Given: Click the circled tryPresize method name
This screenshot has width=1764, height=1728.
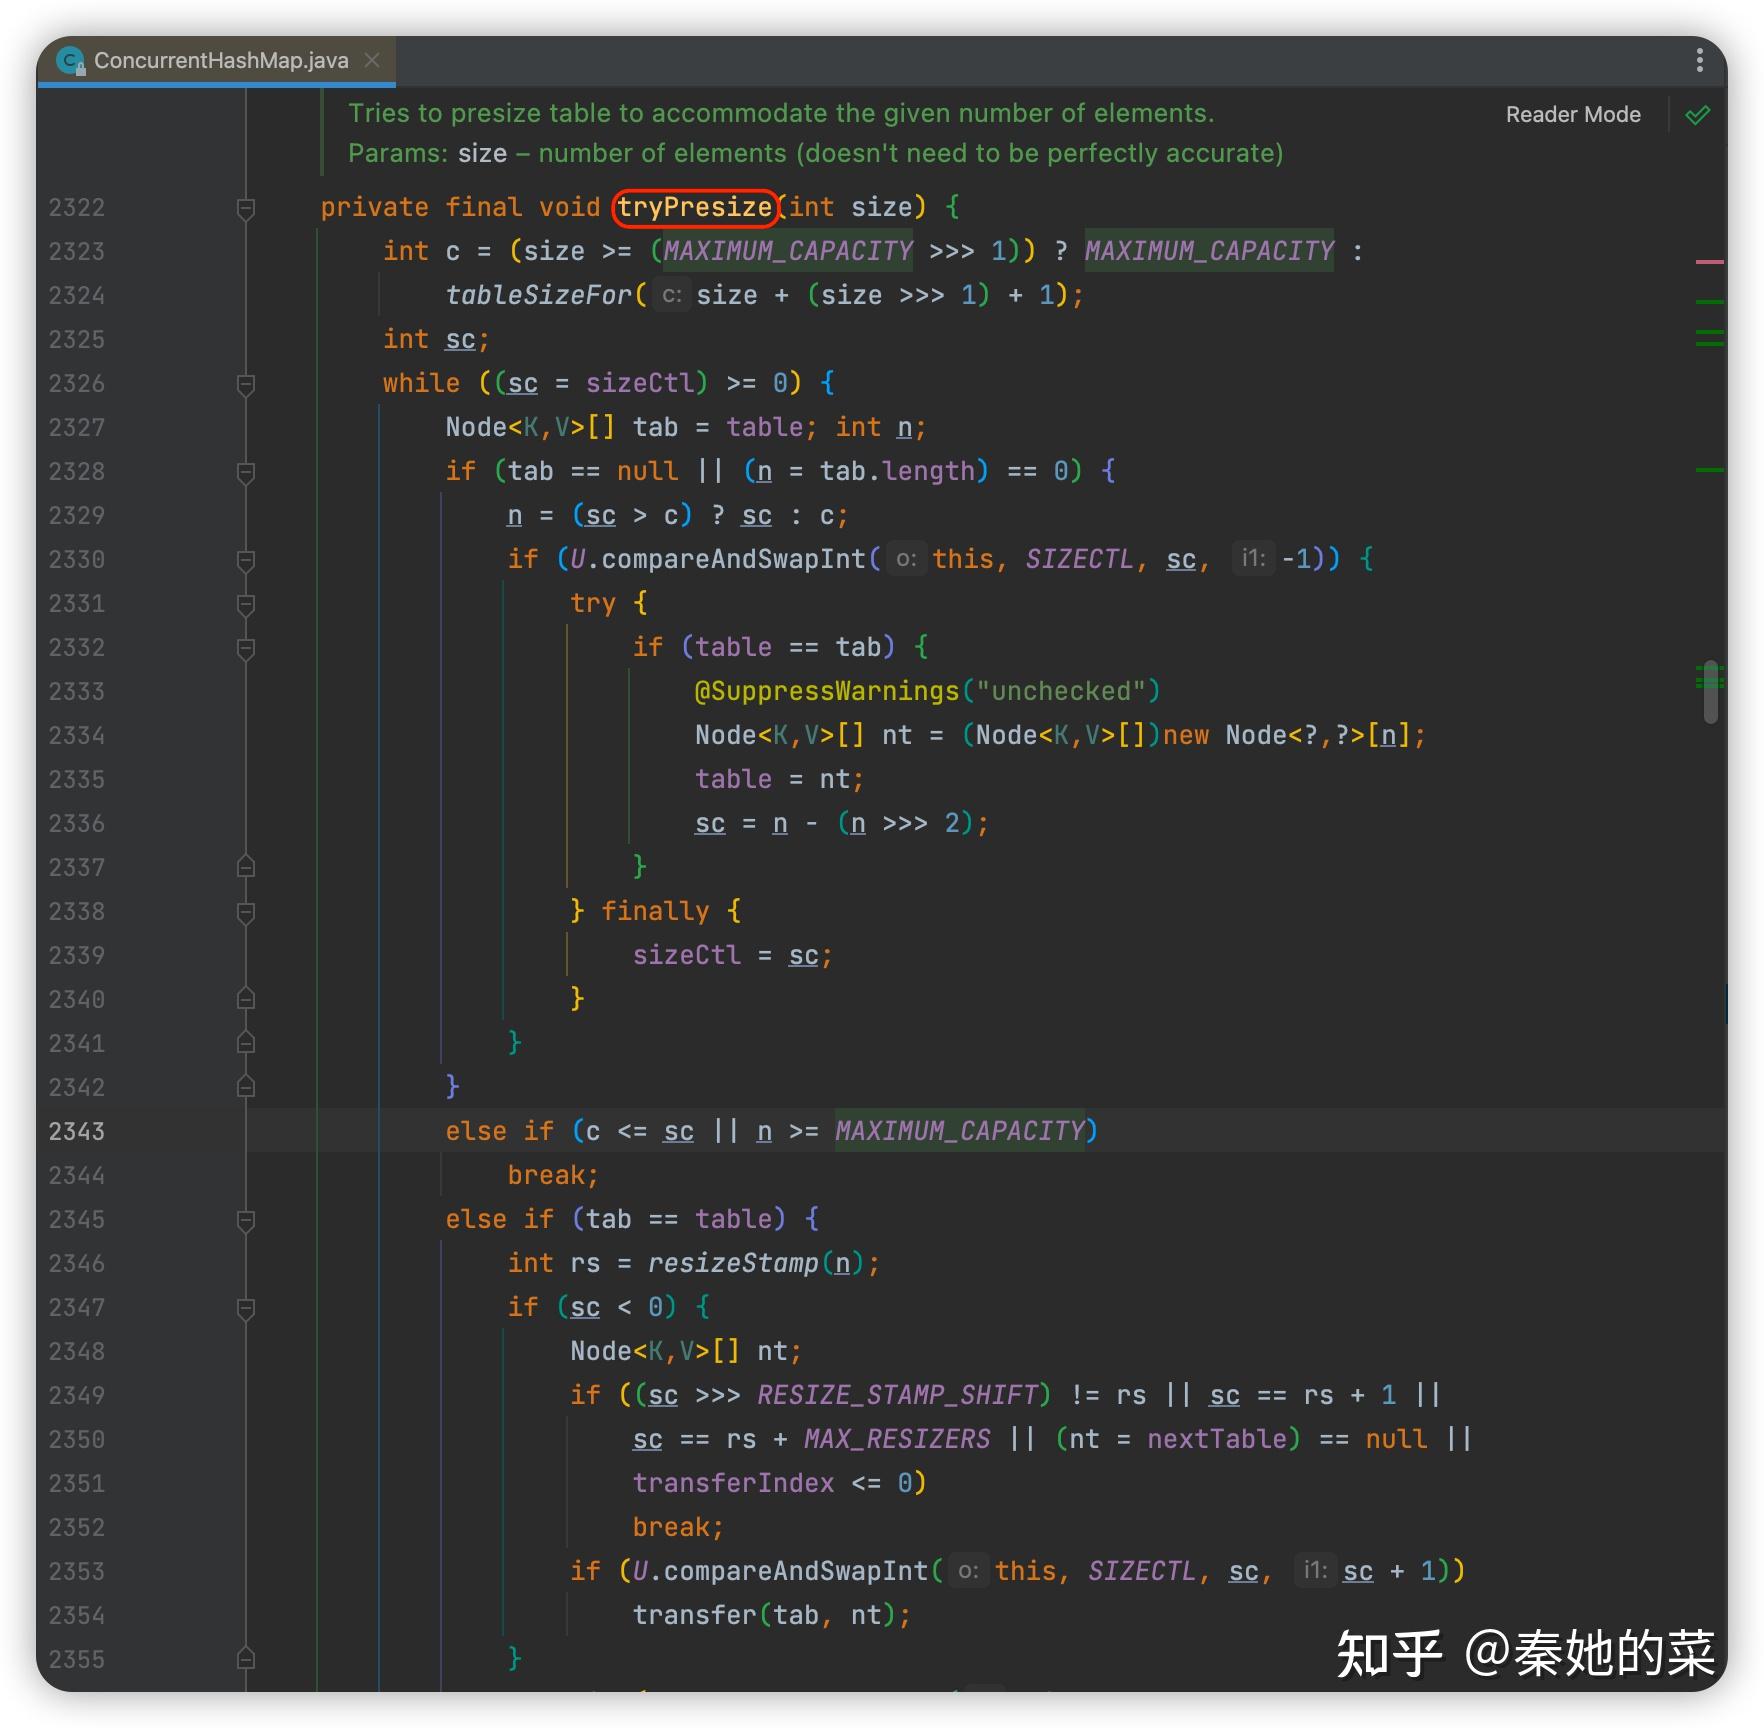Looking at the screenshot, I should click(694, 207).
